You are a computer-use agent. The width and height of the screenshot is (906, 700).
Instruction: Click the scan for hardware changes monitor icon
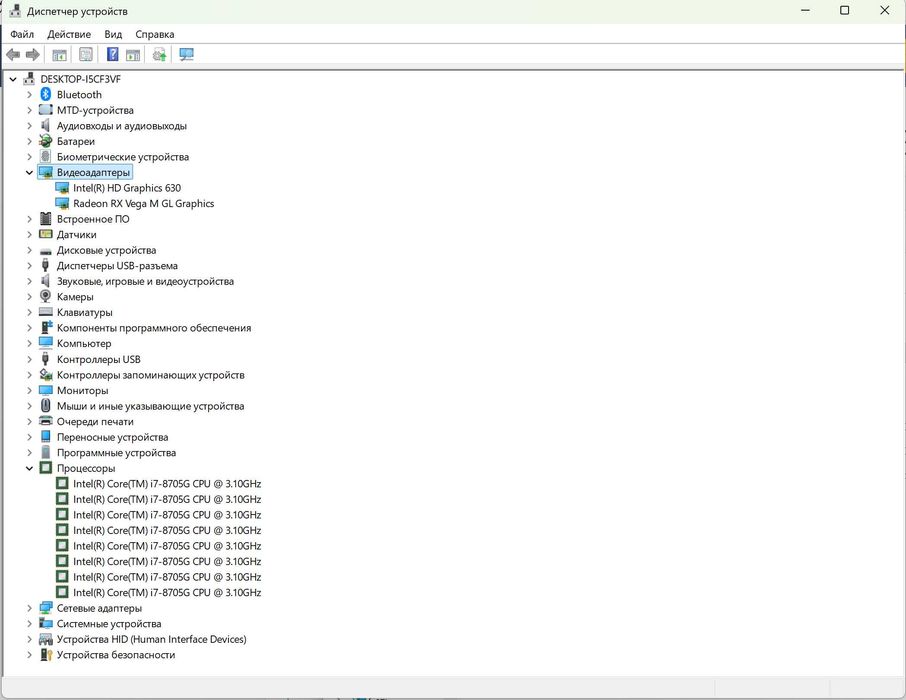click(x=186, y=55)
